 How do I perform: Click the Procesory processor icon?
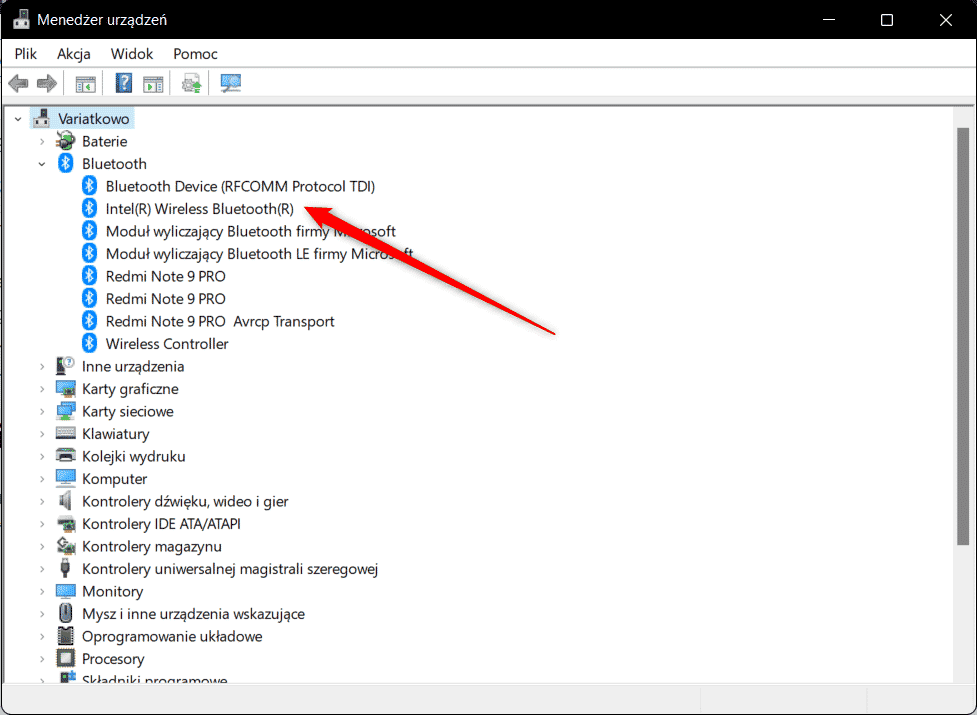pos(65,658)
